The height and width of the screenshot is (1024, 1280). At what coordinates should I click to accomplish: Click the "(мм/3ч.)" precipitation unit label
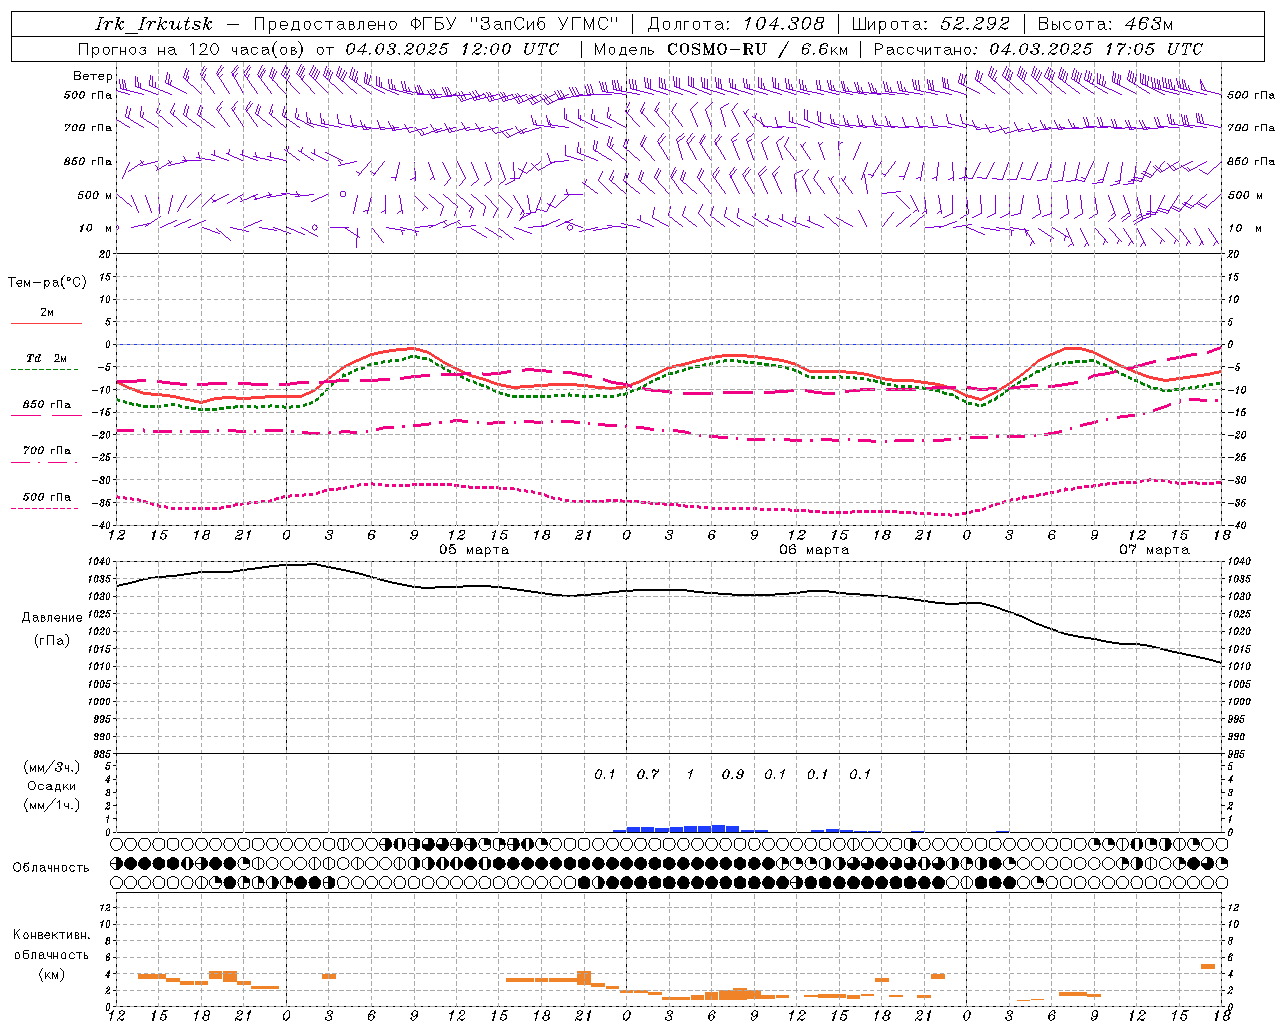[x=52, y=767]
